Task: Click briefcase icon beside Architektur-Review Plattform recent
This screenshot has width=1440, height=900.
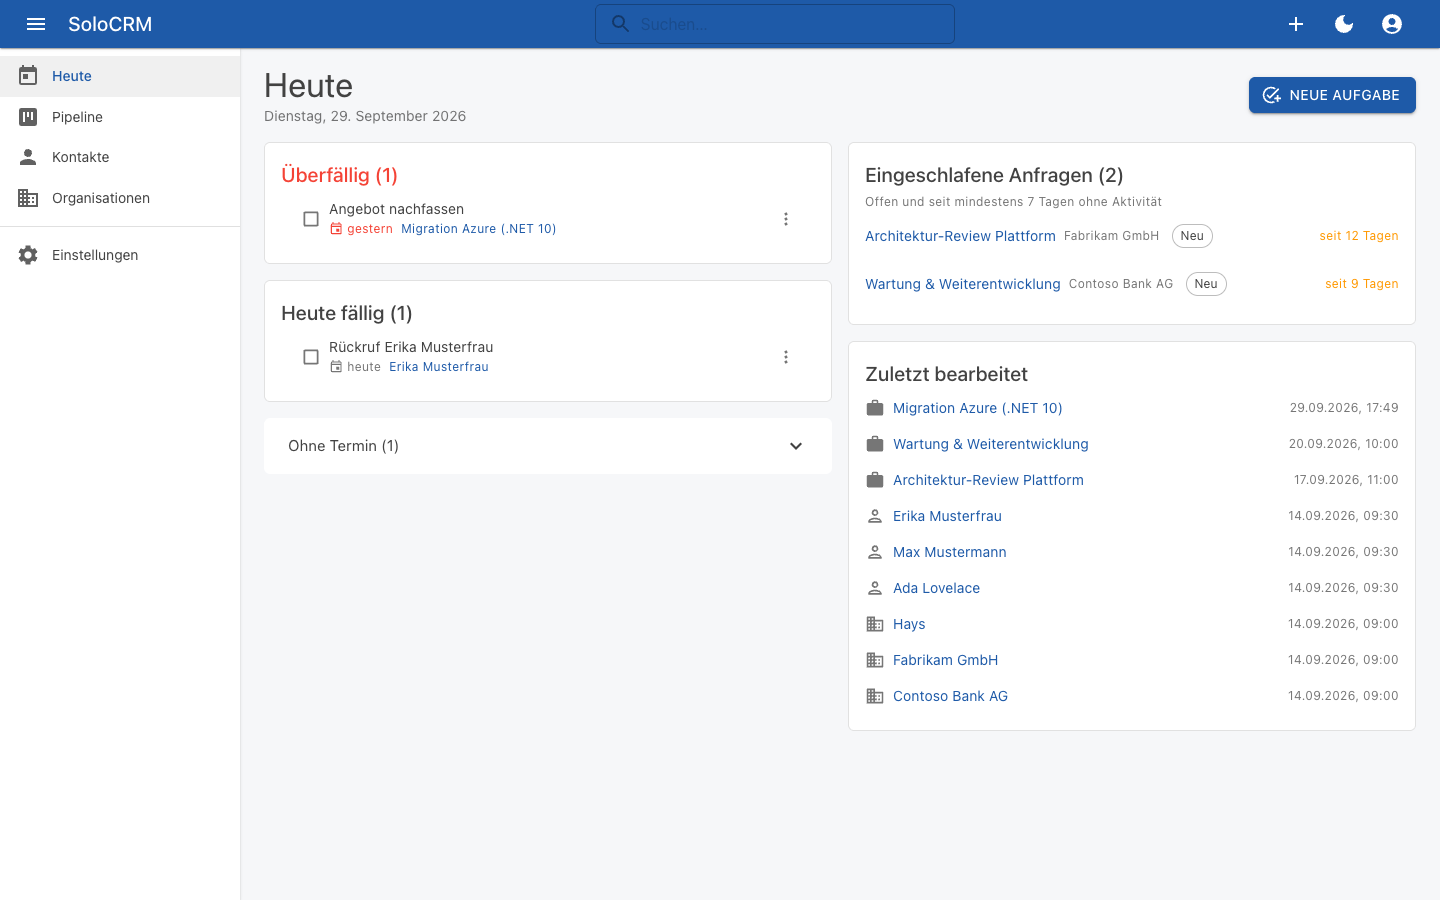Action: pyautogui.click(x=875, y=480)
